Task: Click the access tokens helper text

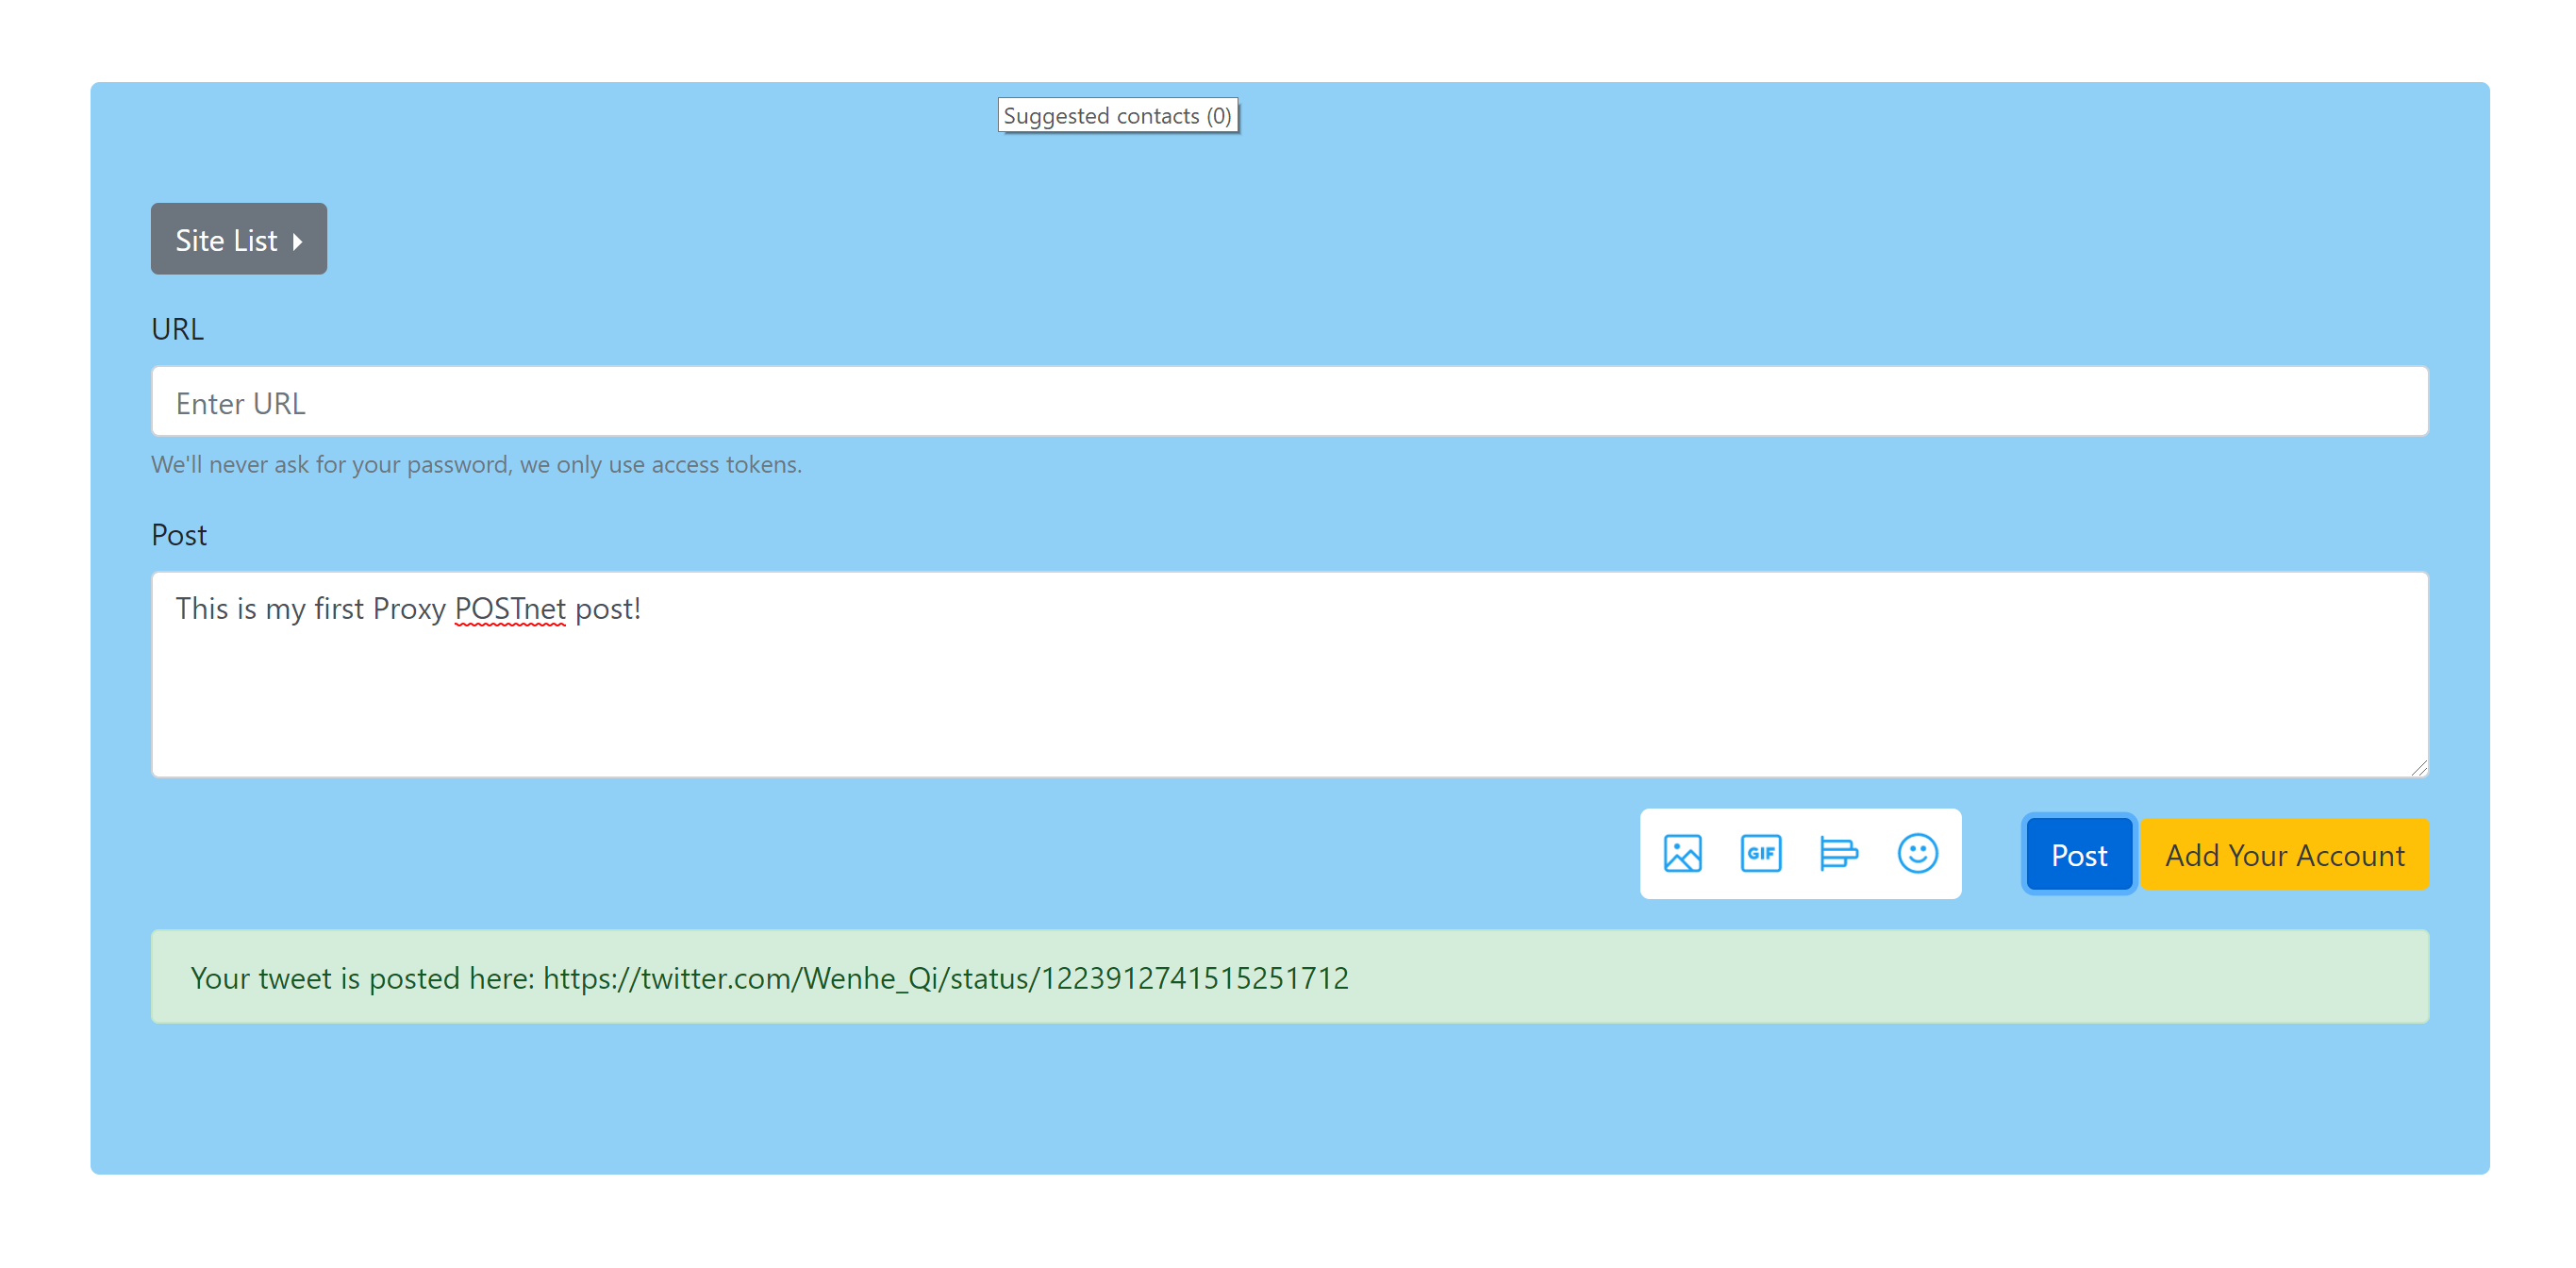Action: coord(476,464)
